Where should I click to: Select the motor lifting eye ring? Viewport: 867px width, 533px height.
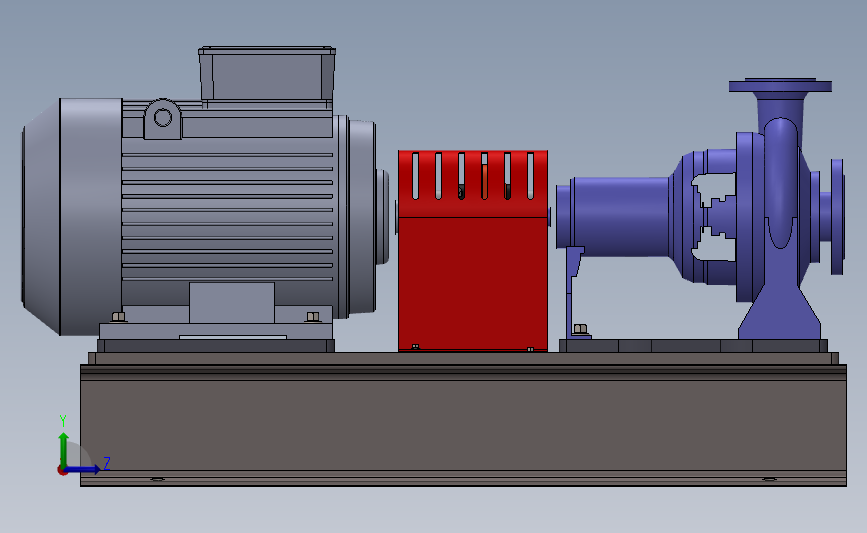tap(163, 118)
